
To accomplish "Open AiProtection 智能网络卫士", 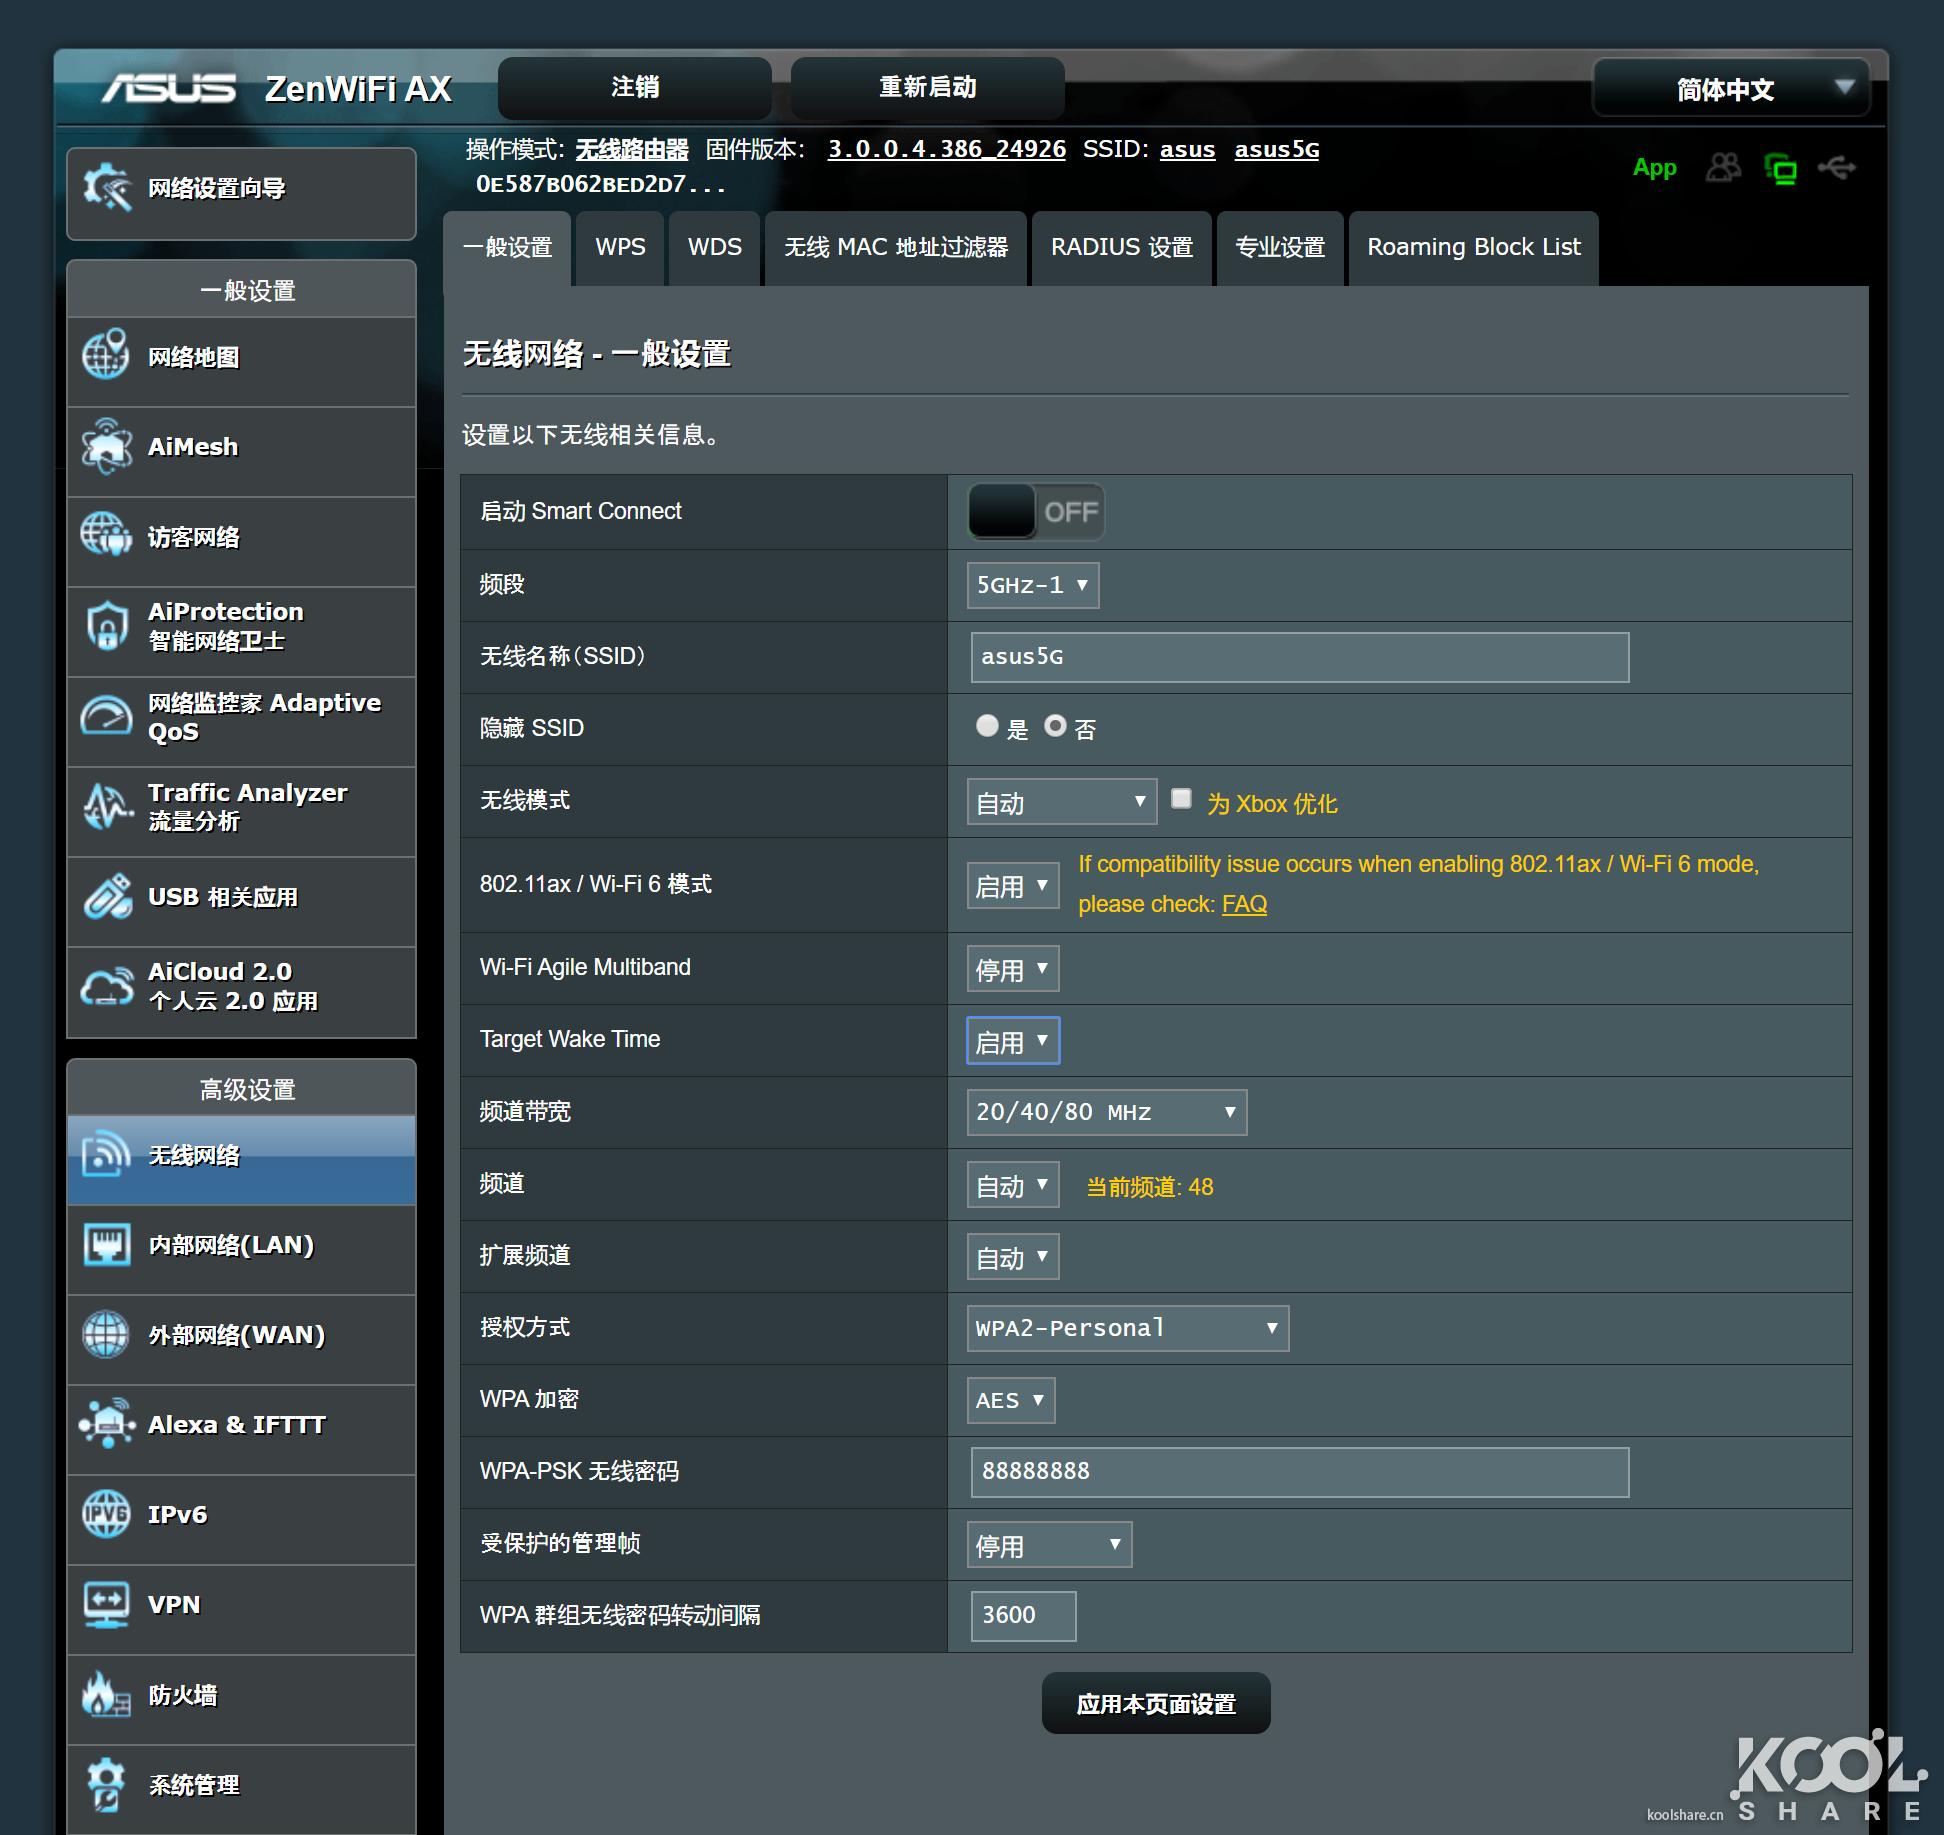I will tap(225, 626).
